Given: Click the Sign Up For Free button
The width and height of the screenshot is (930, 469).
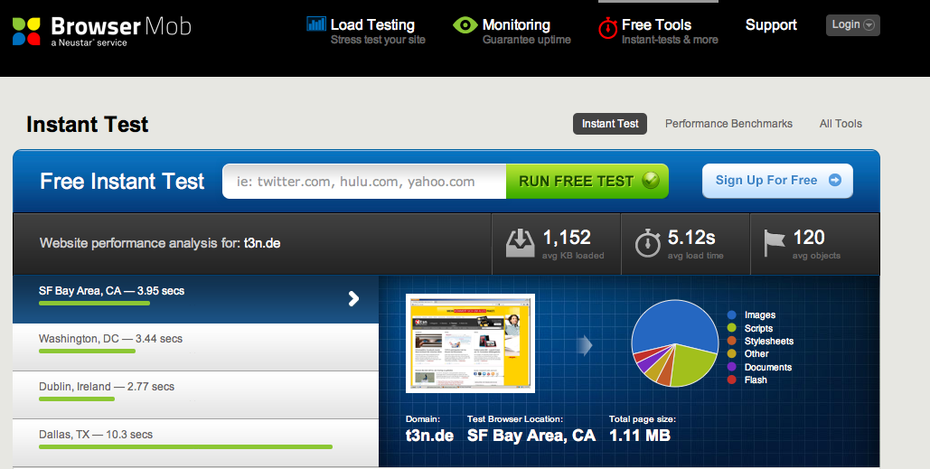Looking at the screenshot, I should (x=777, y=181).
